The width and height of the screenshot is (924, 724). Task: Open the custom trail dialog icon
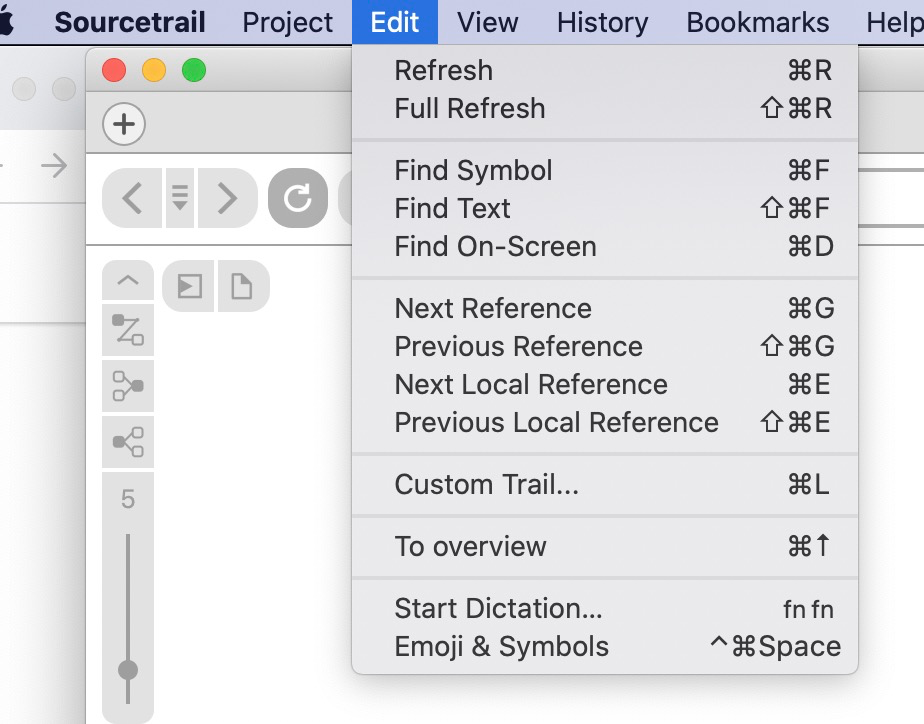coord(128,331)
